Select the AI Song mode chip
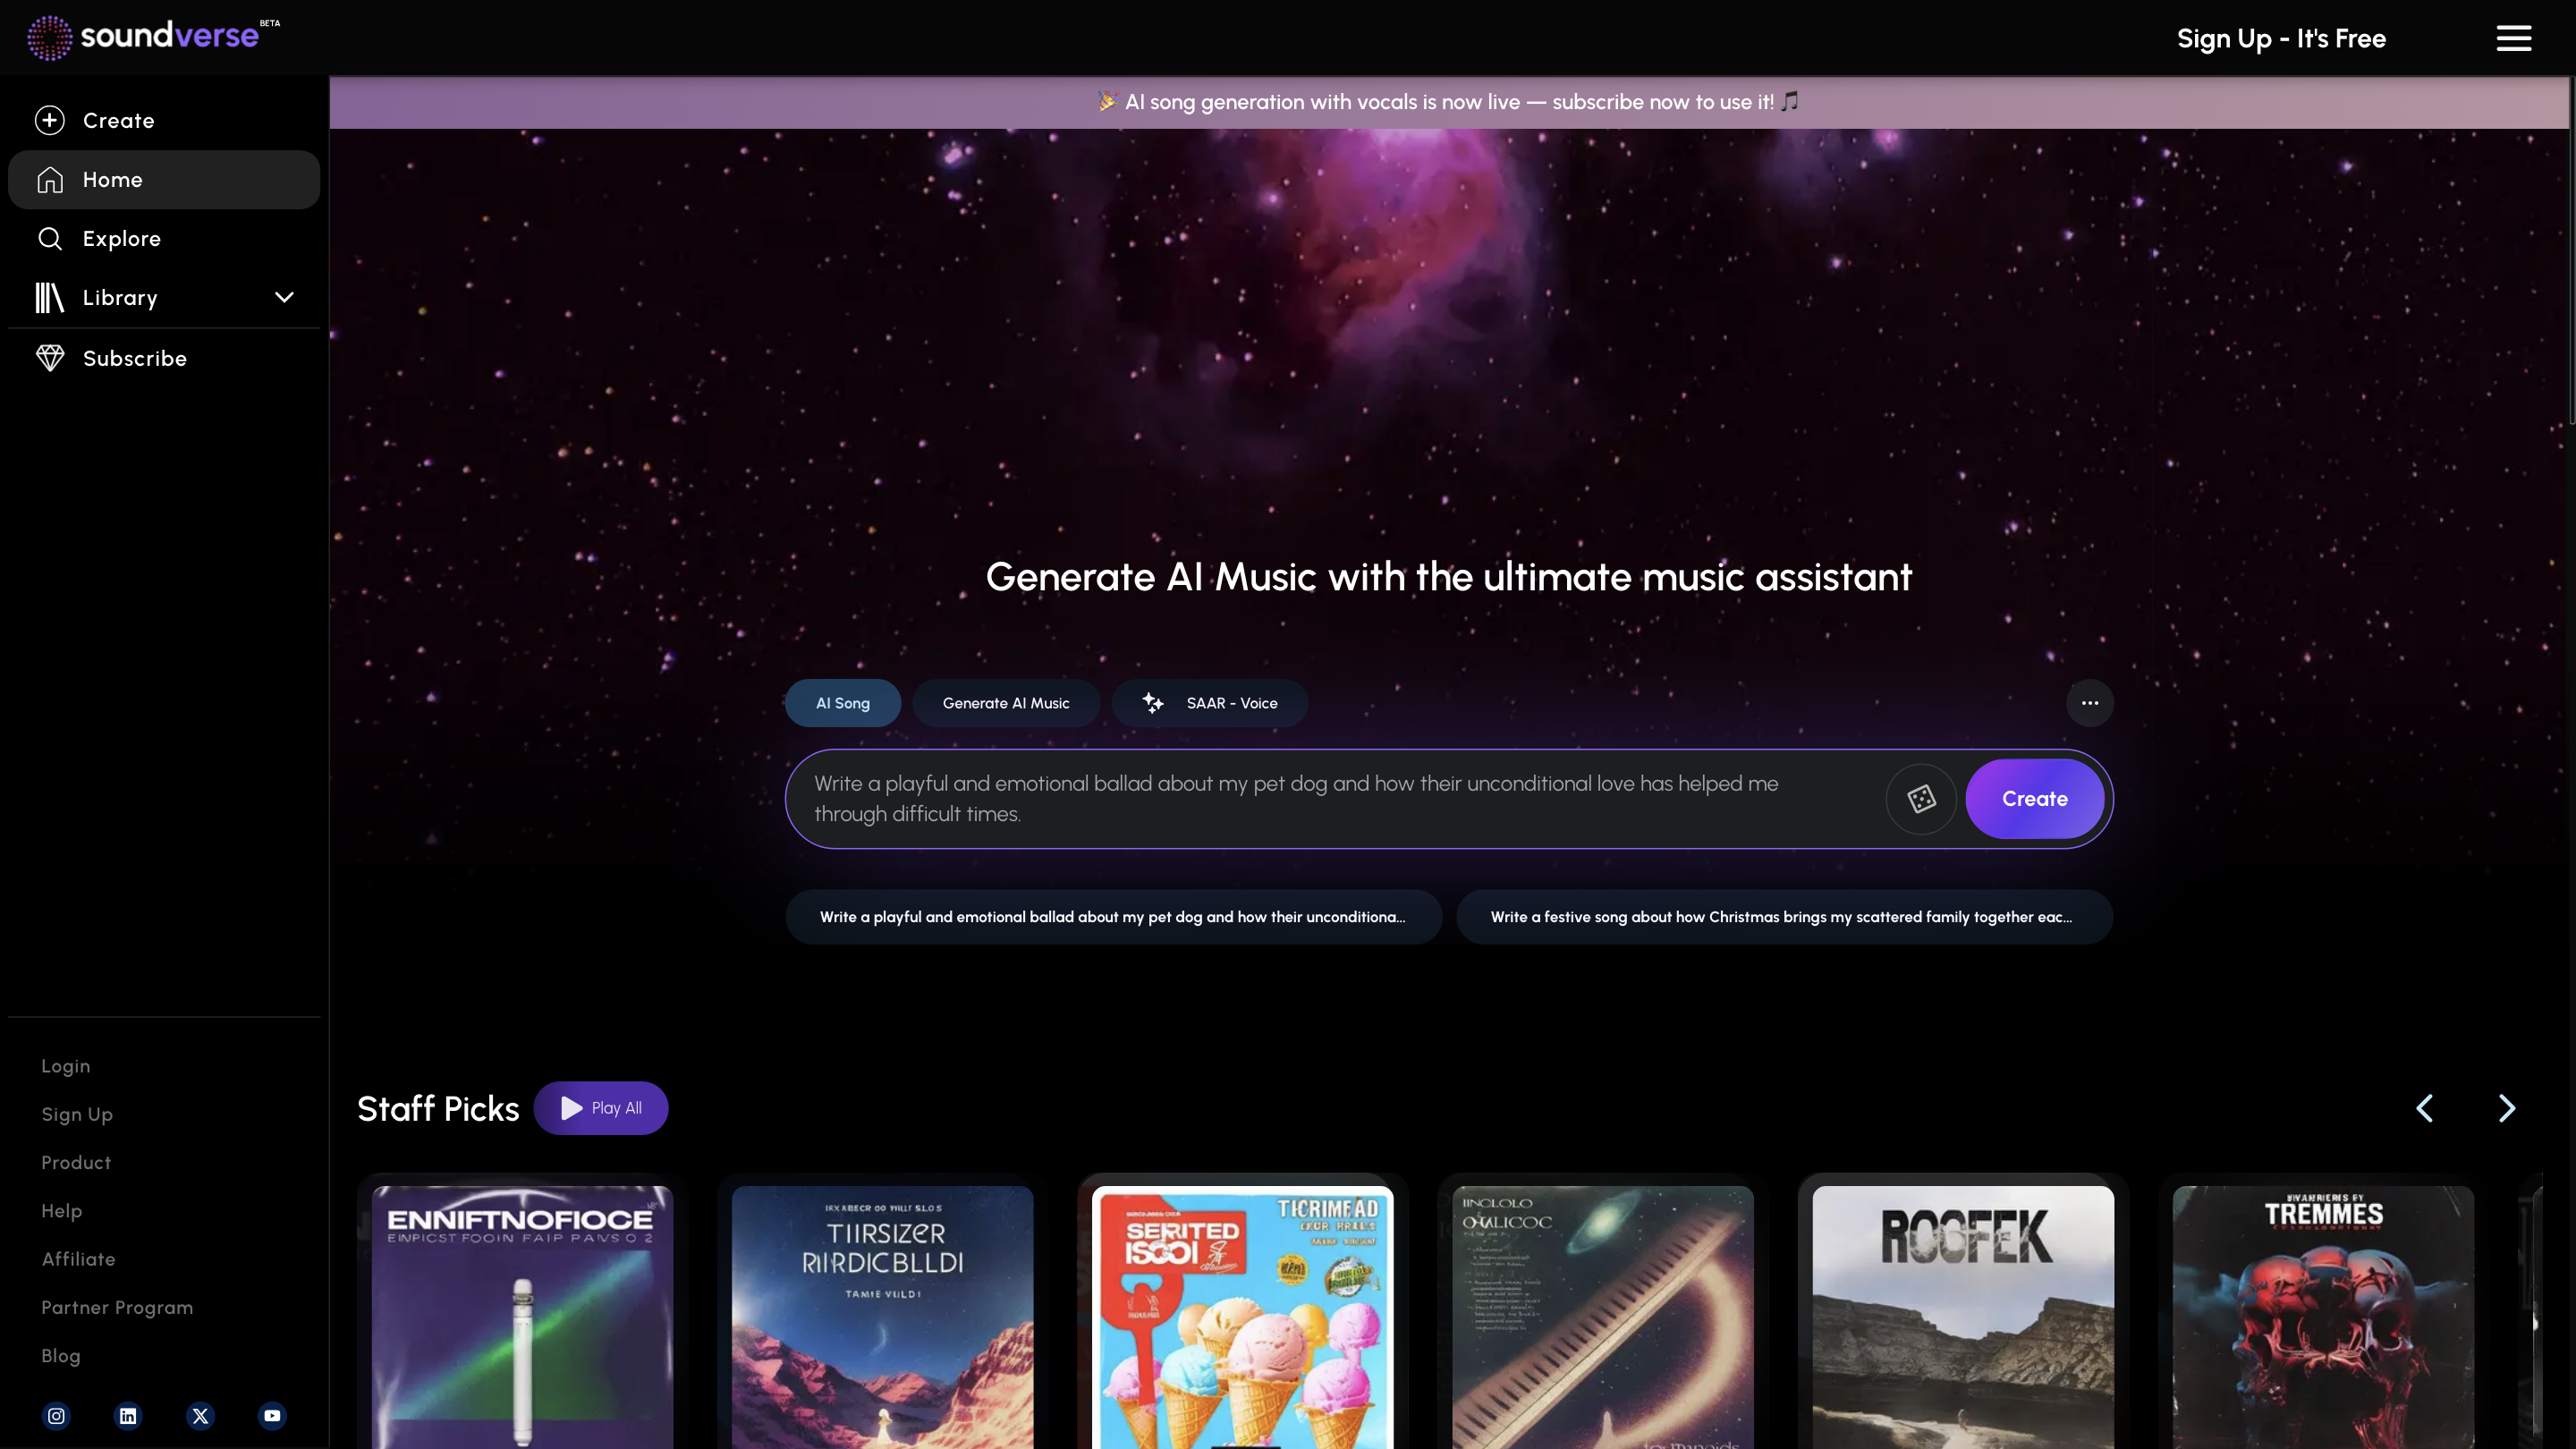2576x1449 pixels. tap(842, 703)
